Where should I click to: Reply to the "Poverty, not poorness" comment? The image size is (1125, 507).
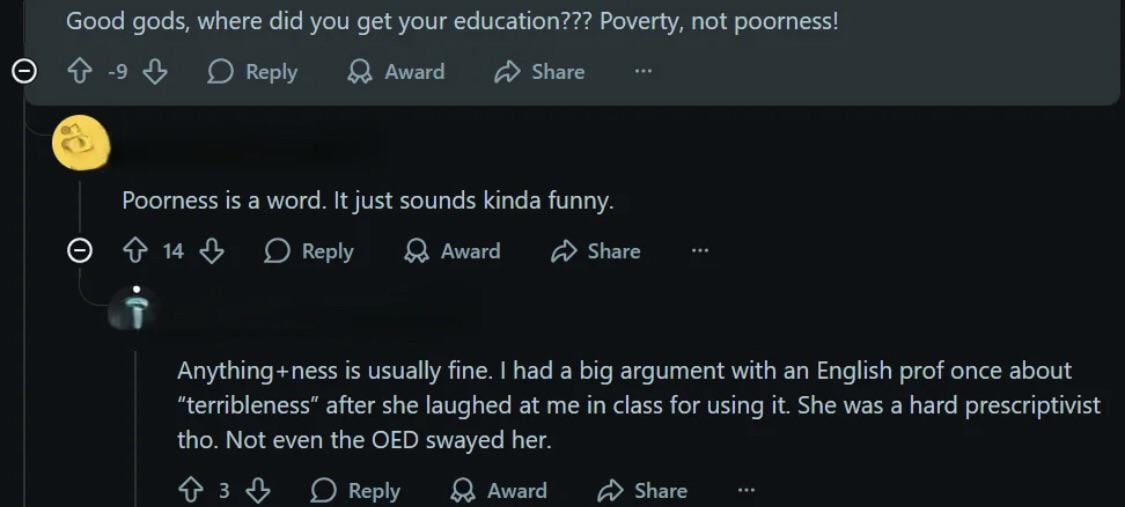[253, 72]
